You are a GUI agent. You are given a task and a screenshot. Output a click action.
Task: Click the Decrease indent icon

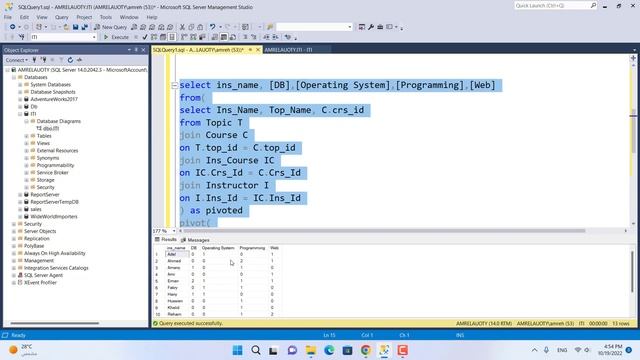[x=266, y=37]
